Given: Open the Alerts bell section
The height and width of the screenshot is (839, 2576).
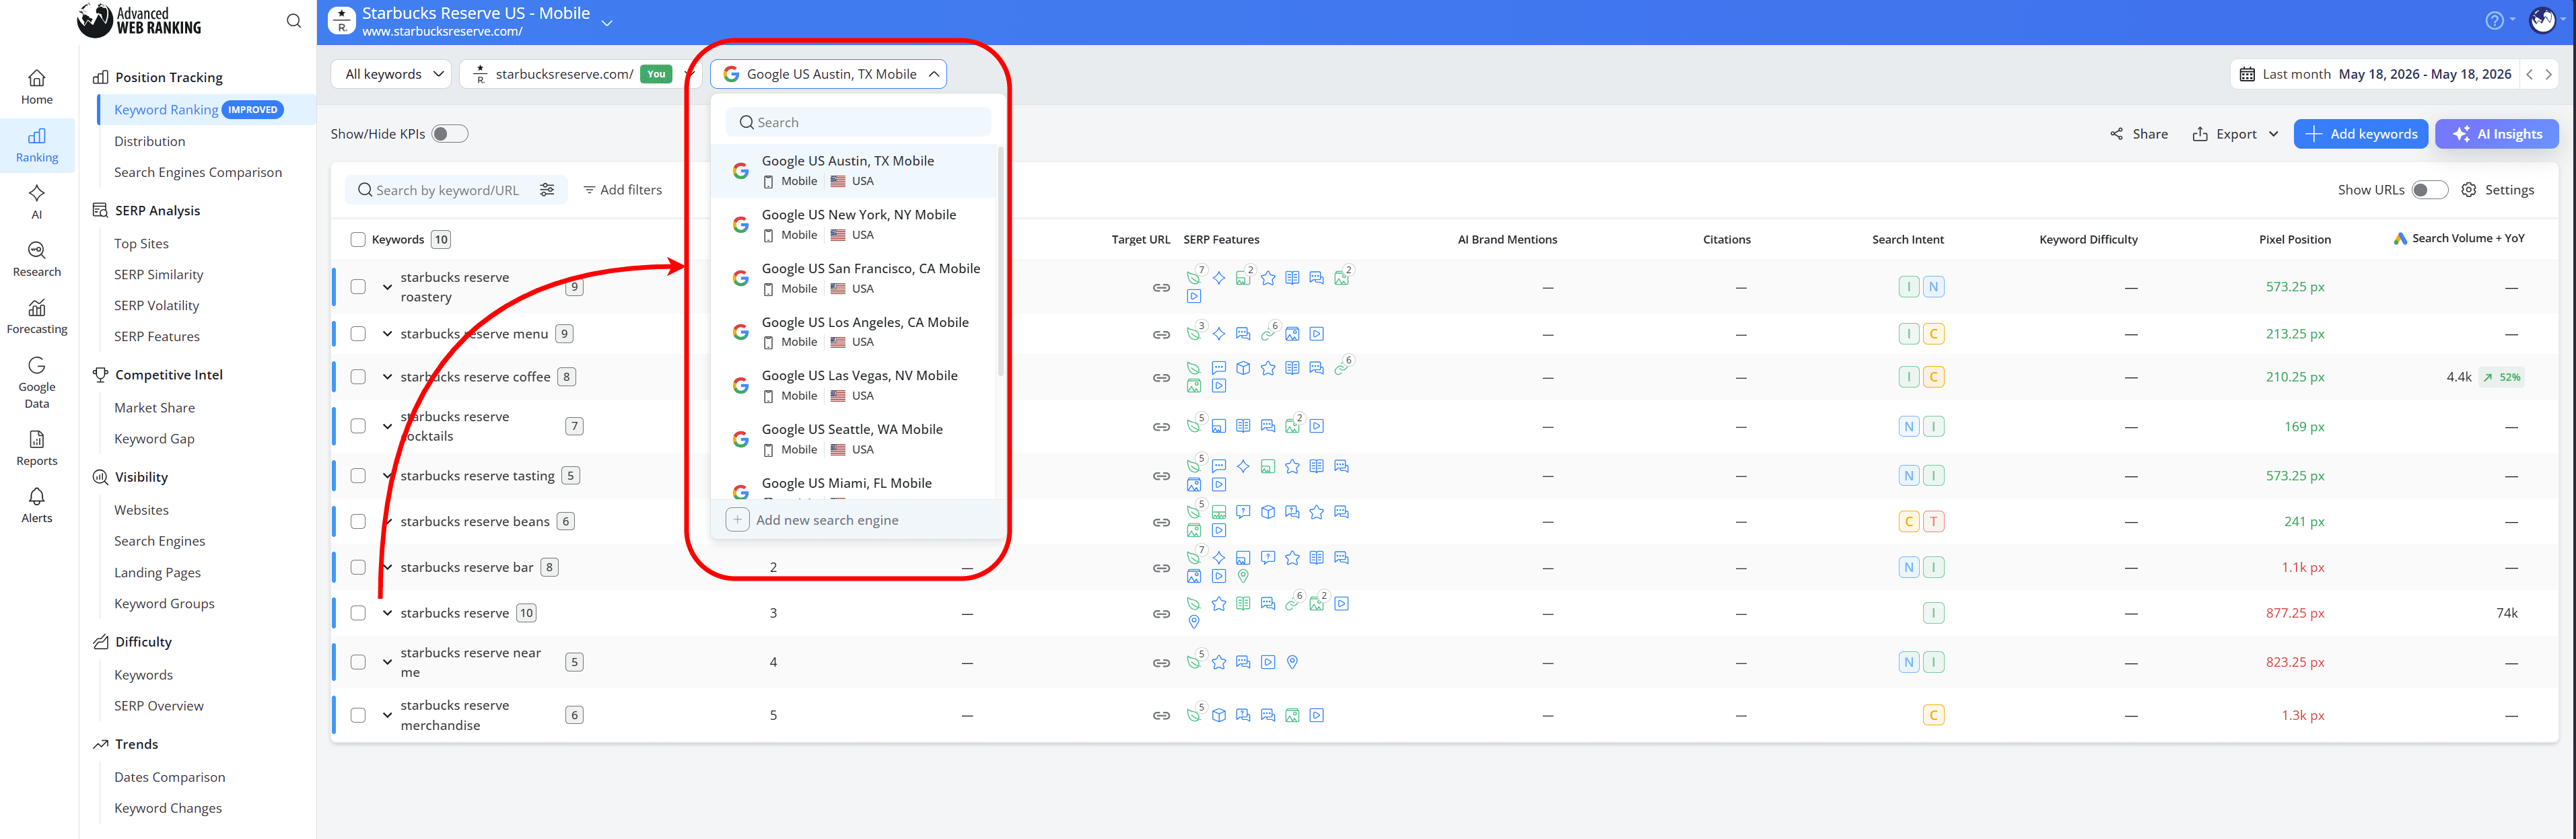Looking at the screenshot, I should pos(37,505).
